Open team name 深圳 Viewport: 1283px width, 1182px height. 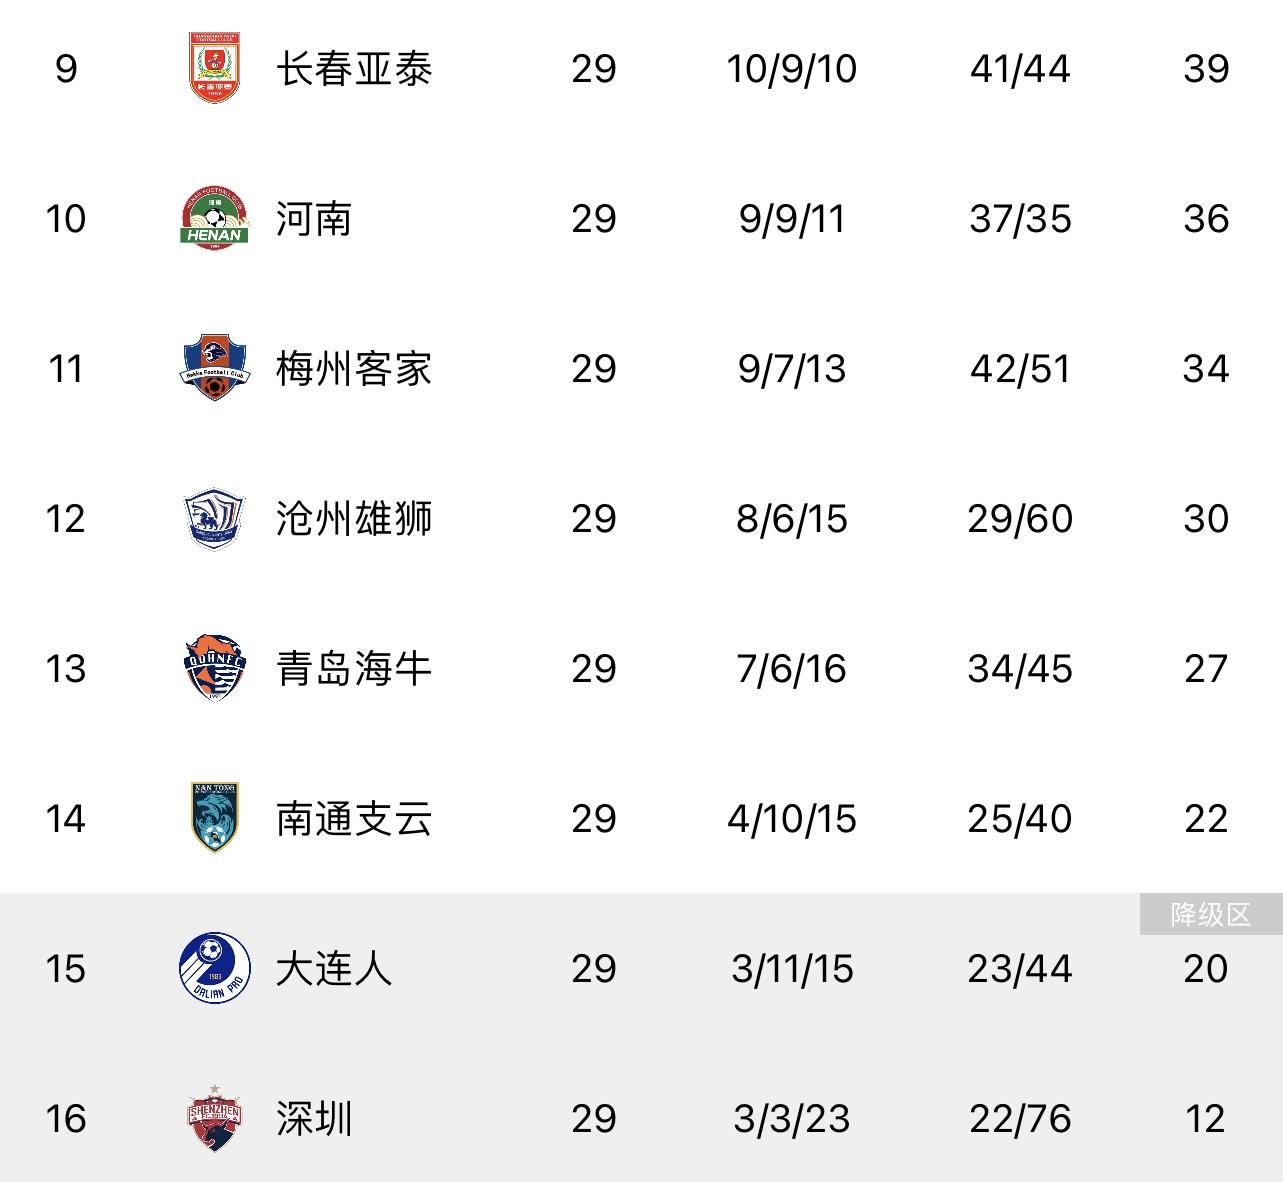pyautogui.click(x=314, y=1119)
